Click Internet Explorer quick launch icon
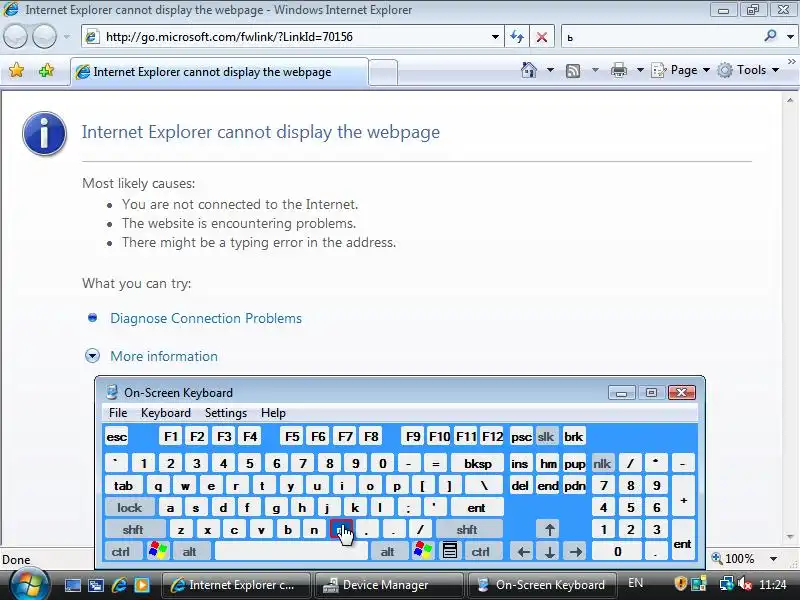Viewport: 800px width, 600px height. click(119, 585)
